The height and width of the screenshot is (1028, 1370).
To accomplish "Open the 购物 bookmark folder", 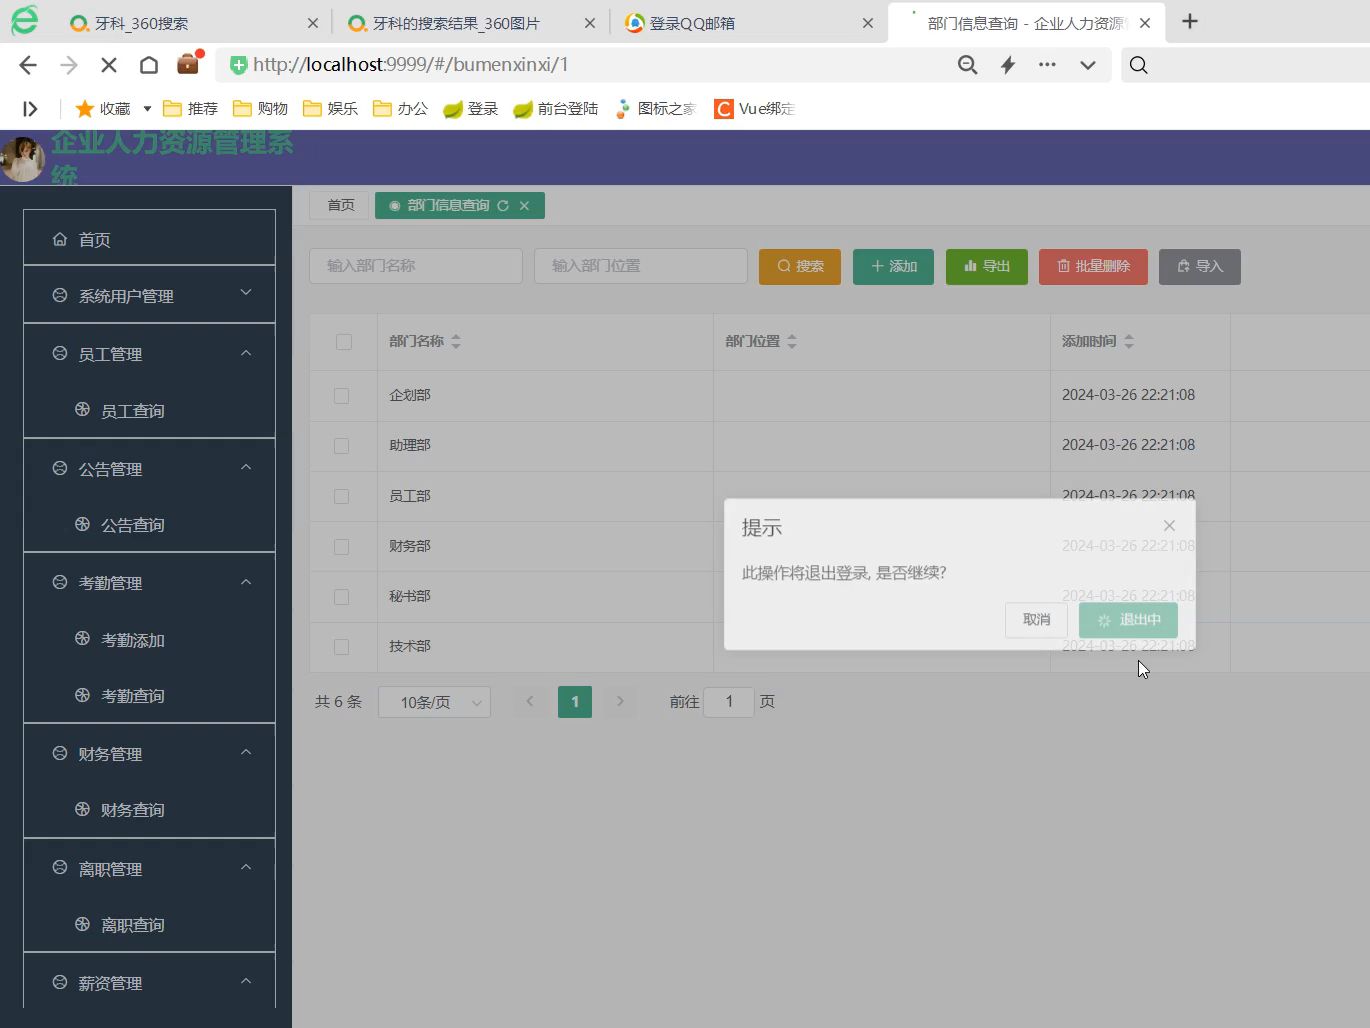I will click(260, 108).
